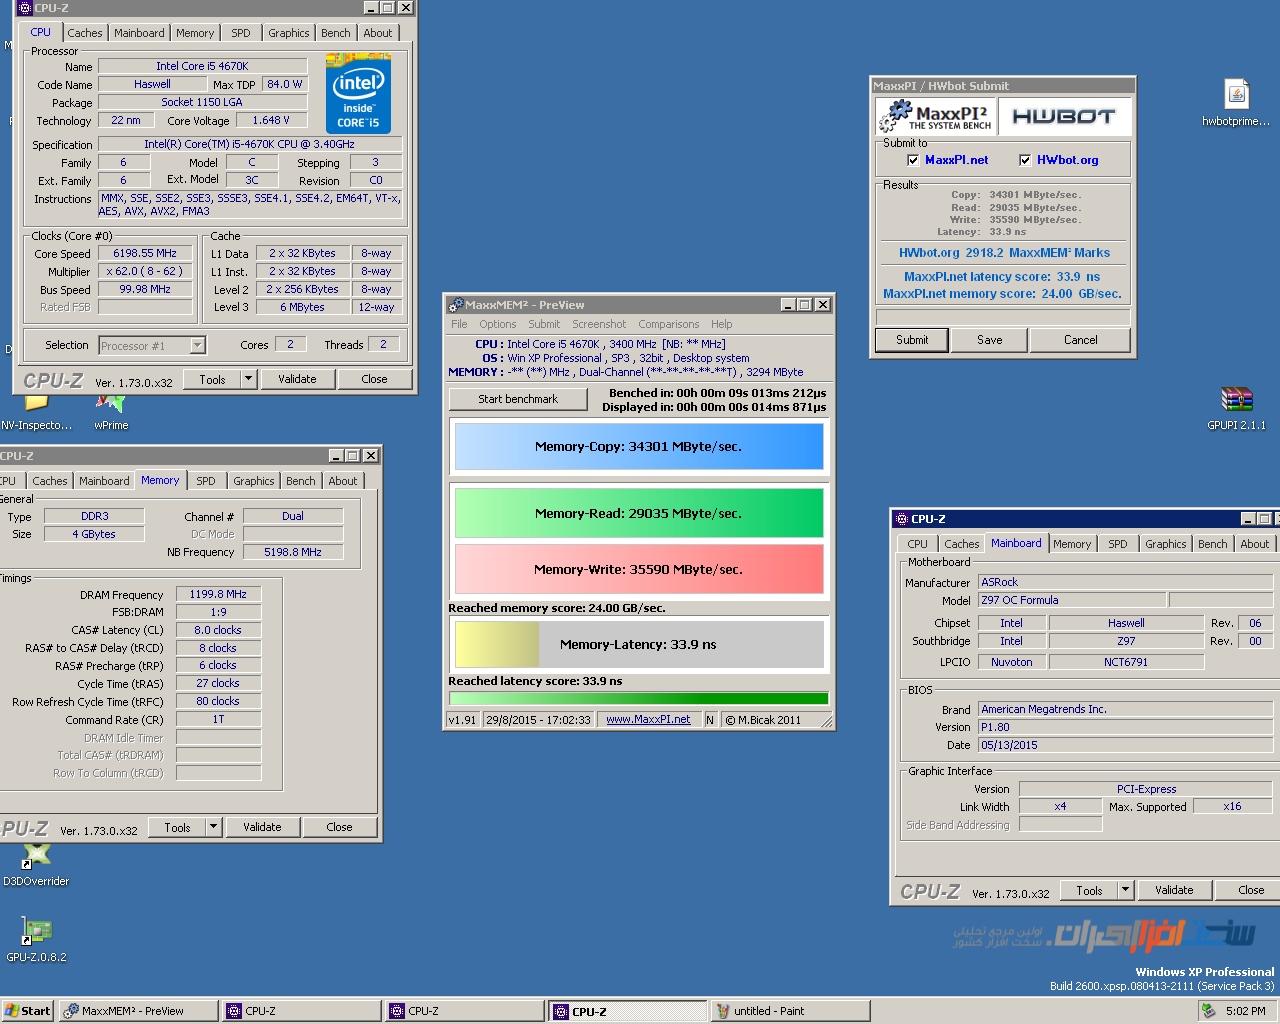Switch to MaxxMEM² - PreView taskbar item
1280x1024 pixels.
[x=138, y=1011]
